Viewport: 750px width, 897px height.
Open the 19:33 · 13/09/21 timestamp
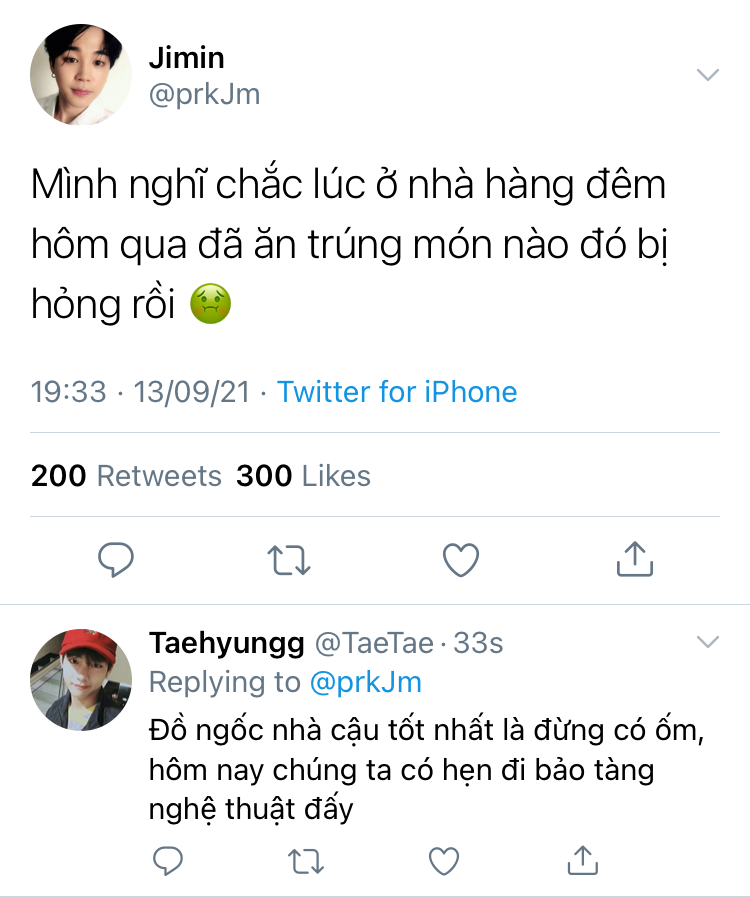[140, 392]
